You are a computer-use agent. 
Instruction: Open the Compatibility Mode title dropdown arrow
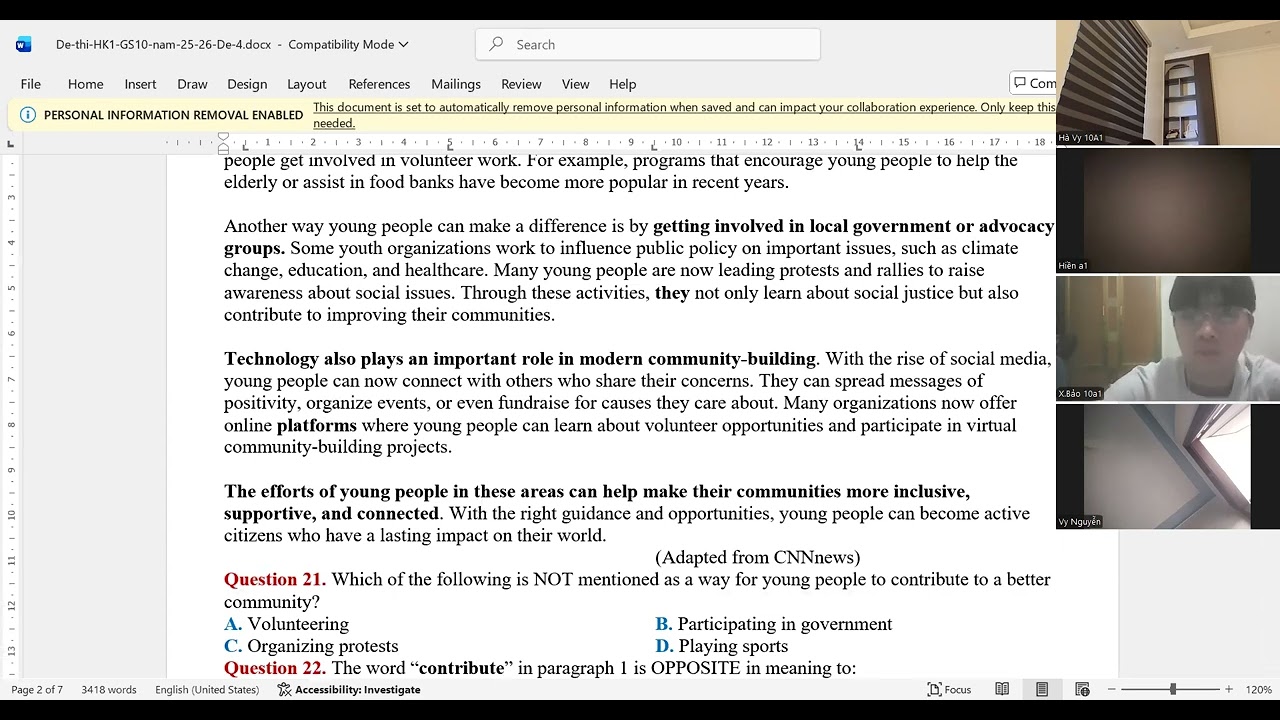[403, 44]
